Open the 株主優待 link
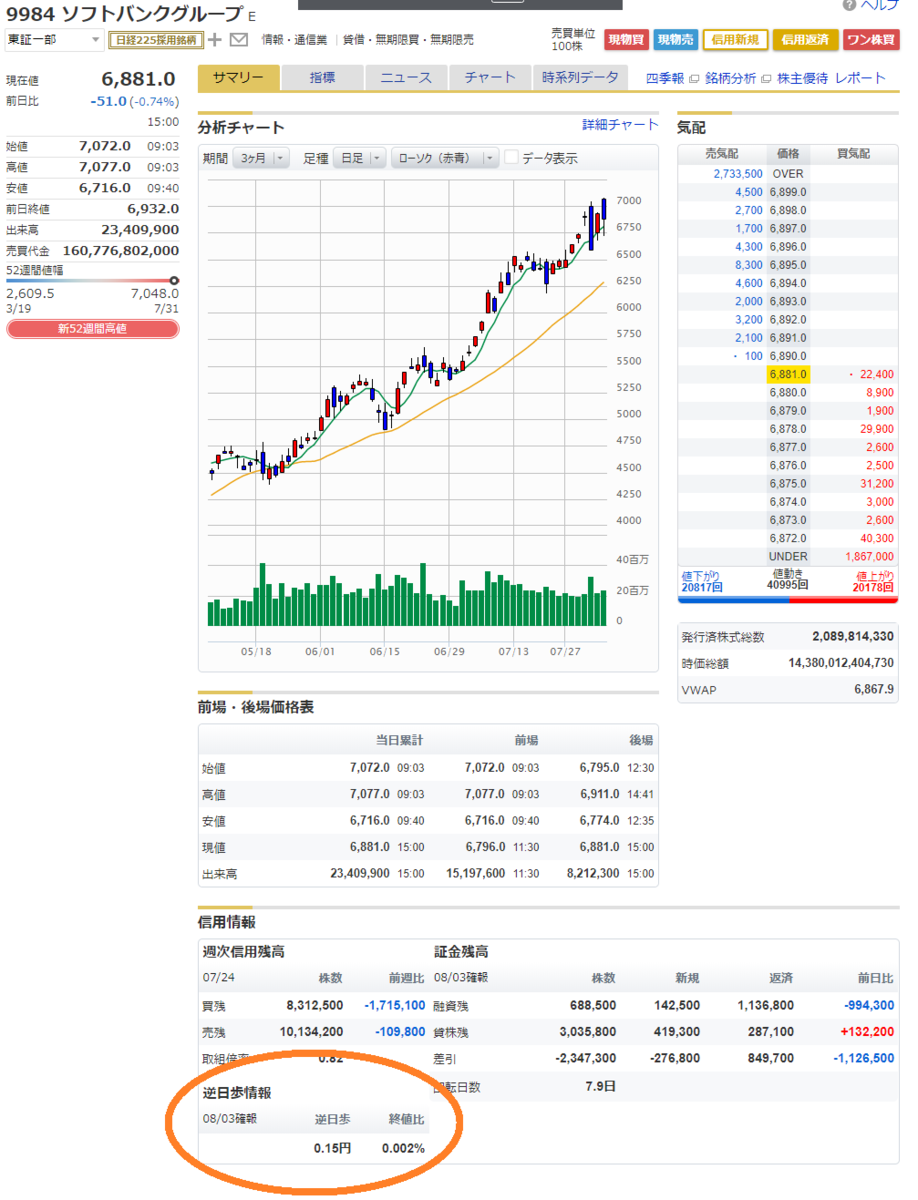 click(x=802, y=78)
